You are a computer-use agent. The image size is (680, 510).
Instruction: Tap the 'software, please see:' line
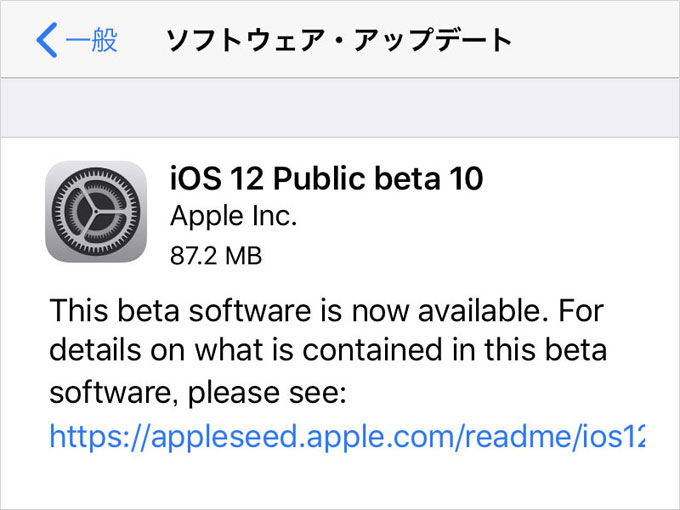198,392
